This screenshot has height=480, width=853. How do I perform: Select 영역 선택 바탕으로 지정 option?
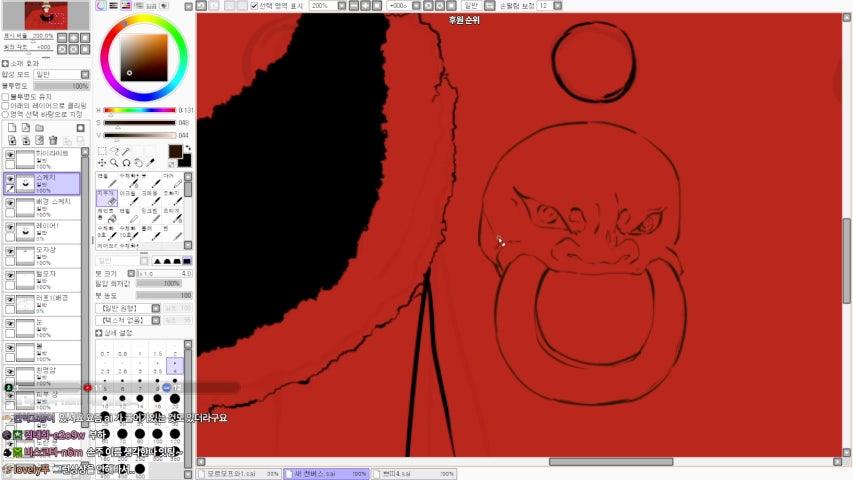tap(5, 114)
